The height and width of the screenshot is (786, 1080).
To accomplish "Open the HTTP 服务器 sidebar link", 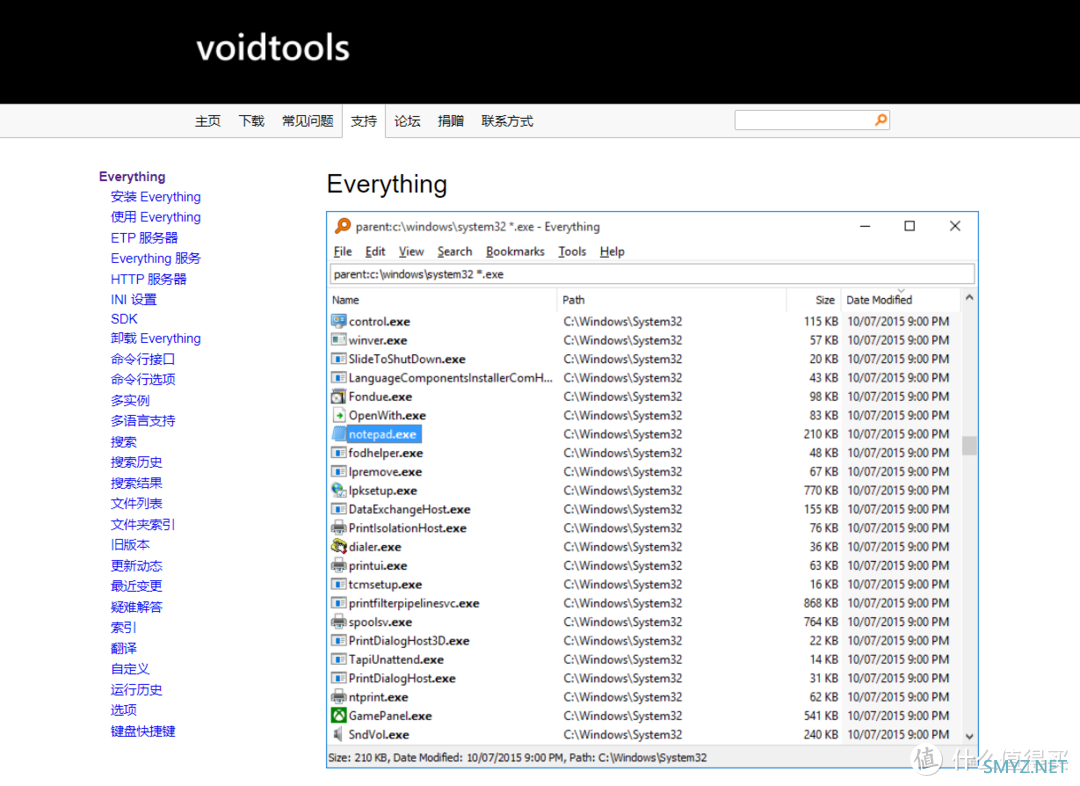I will 149,279.
